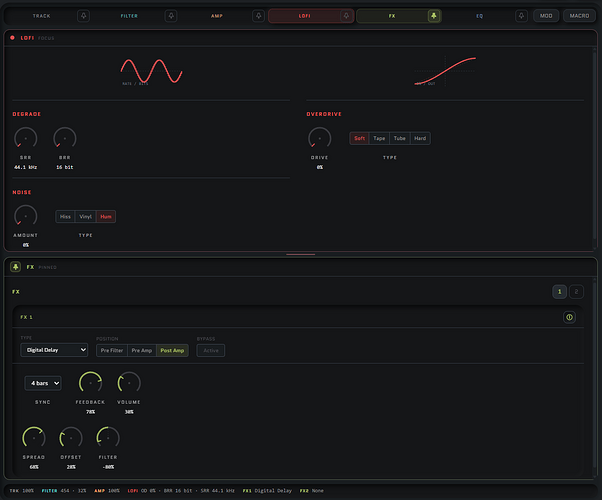Click the overdrive in/out curve display
This screenshot has height=500, width=602.
tap(445, 71)
